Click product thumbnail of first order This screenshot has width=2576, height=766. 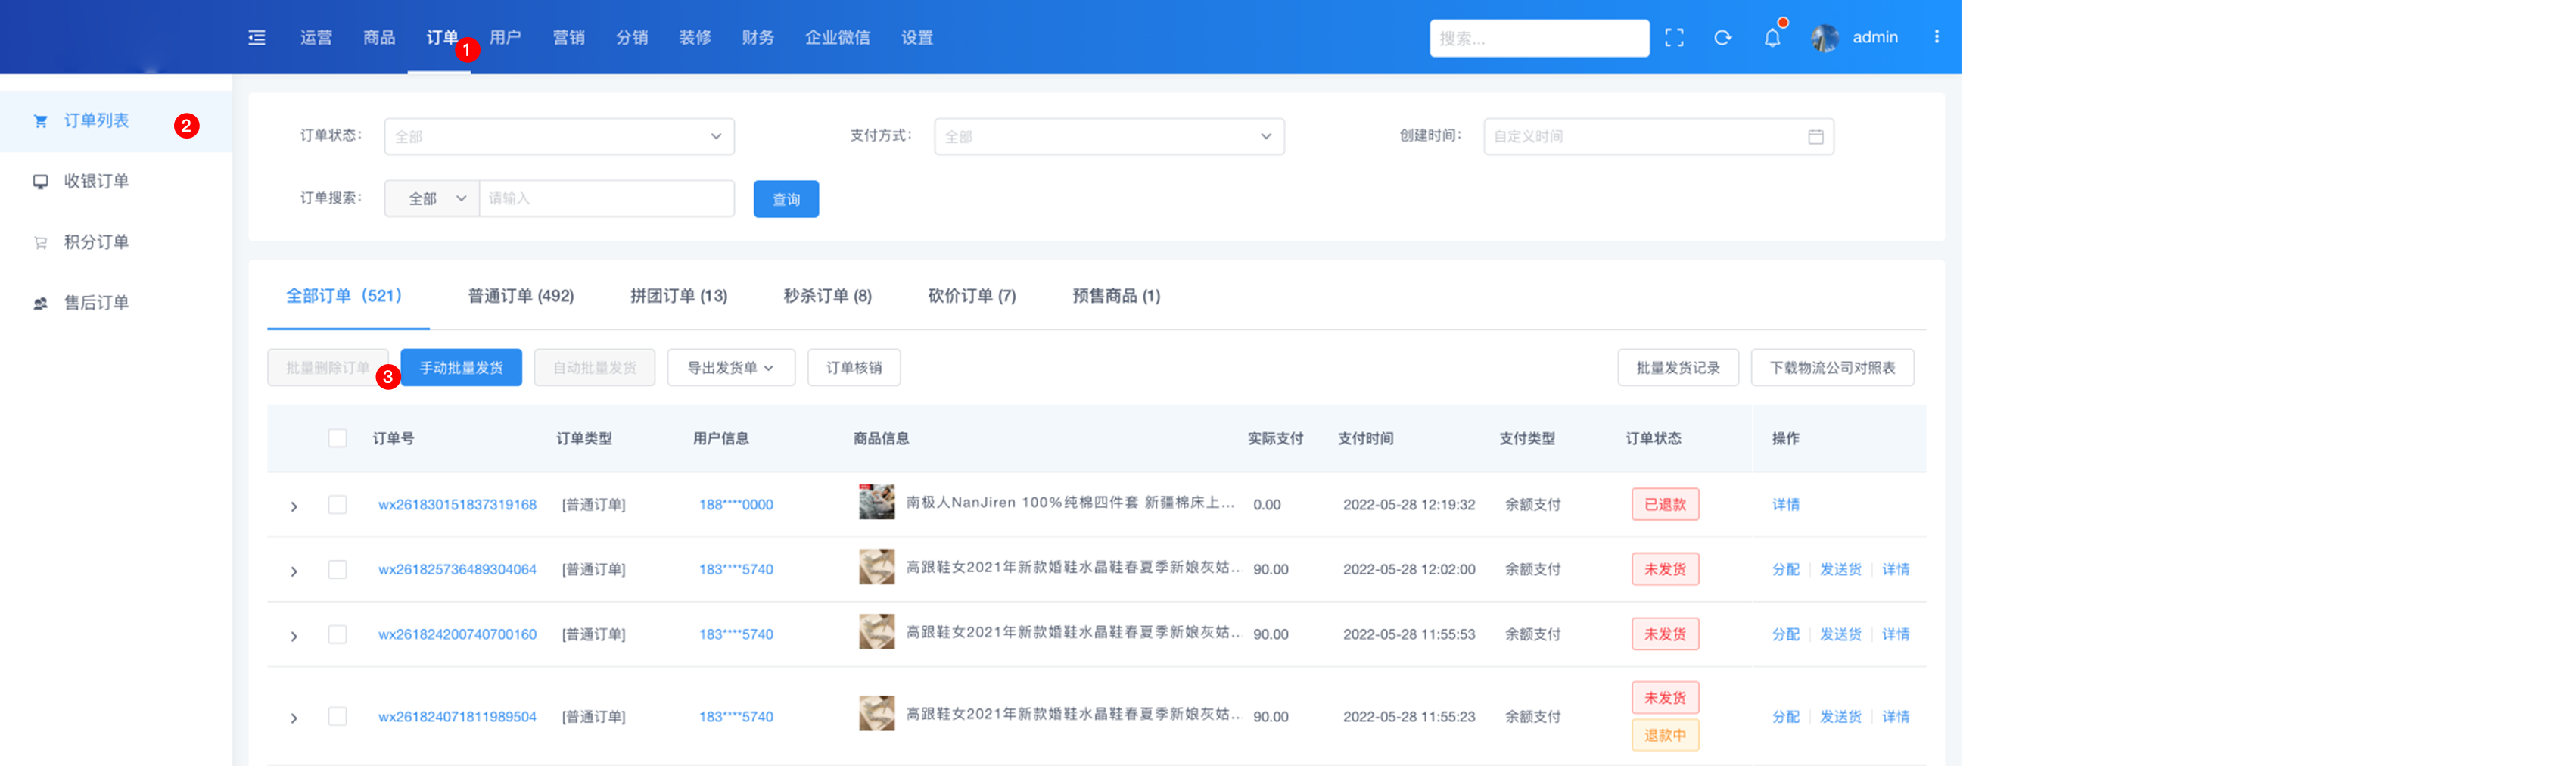click(x=876, y=502)
